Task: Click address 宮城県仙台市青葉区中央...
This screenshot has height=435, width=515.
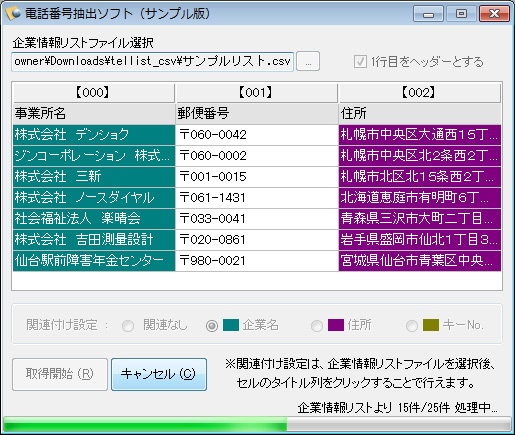Action: [x=420, y=261]
